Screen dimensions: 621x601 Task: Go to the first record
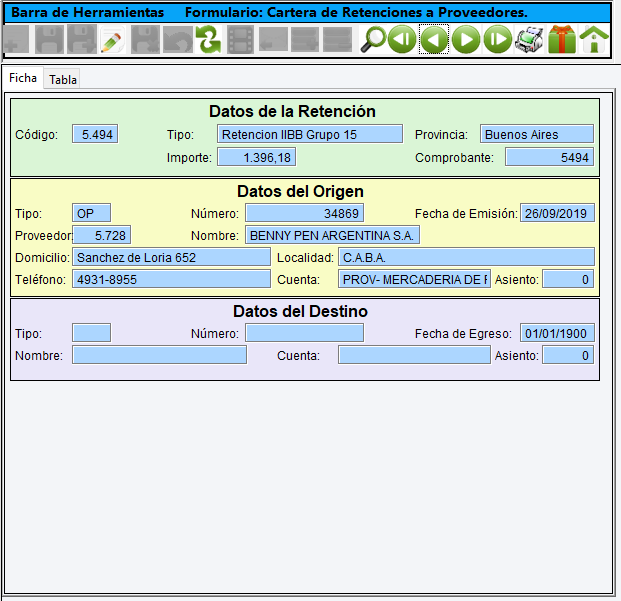[x=402, y=39]
